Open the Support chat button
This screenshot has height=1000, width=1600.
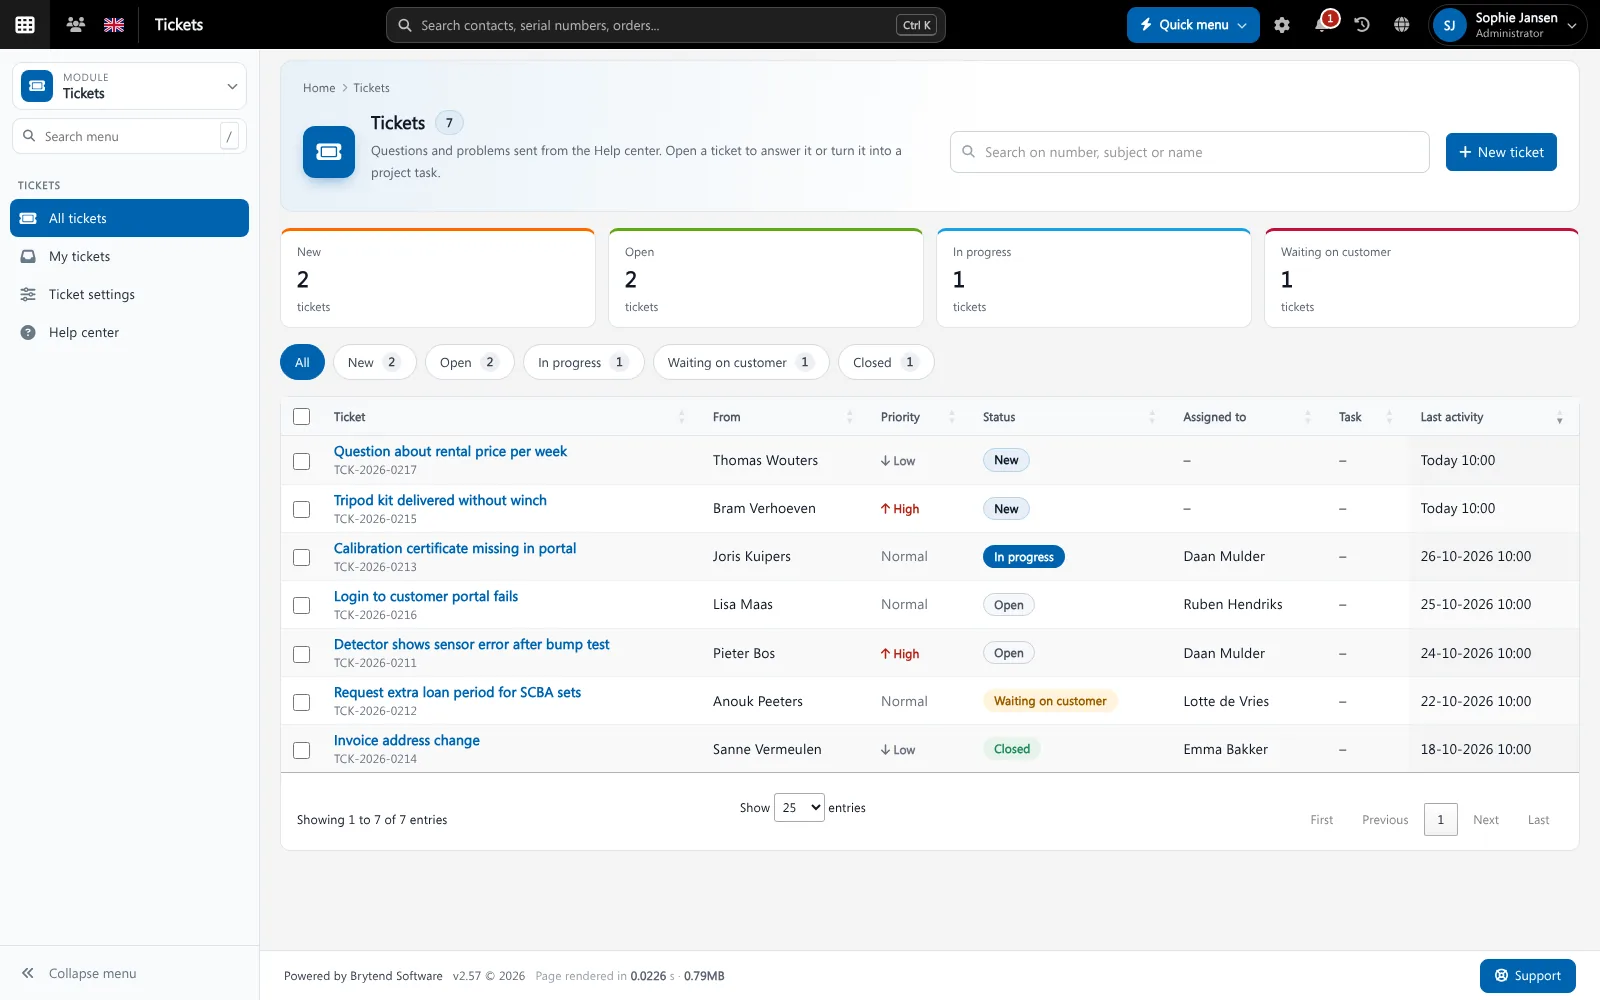pos(1527,976)
